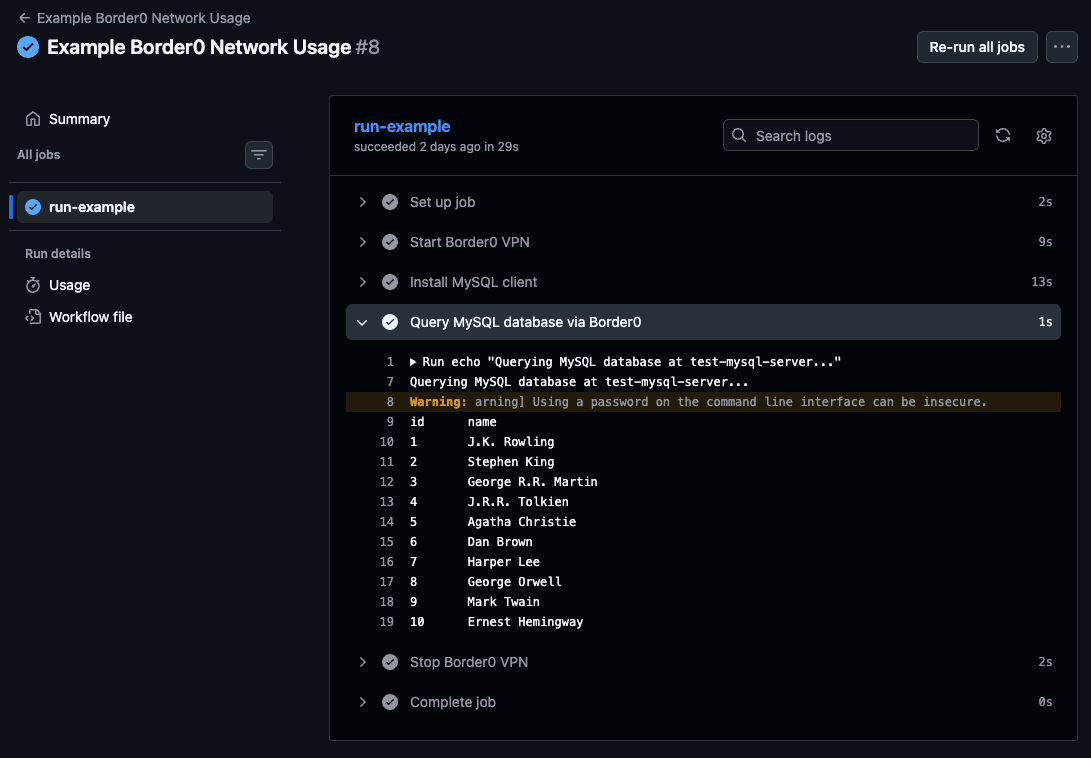Click the check icon beside Query MySQL database step

pos(390,322)
